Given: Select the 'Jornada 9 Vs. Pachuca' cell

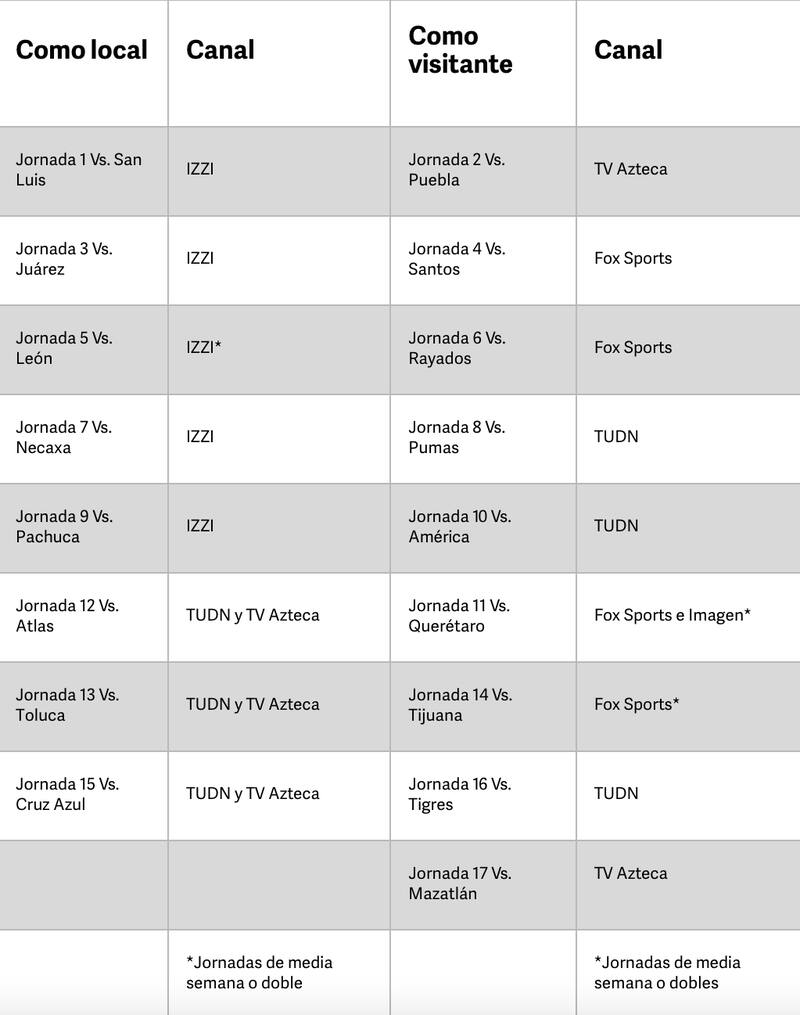Looking at the screenshot, I should click(x=64, y=526).
